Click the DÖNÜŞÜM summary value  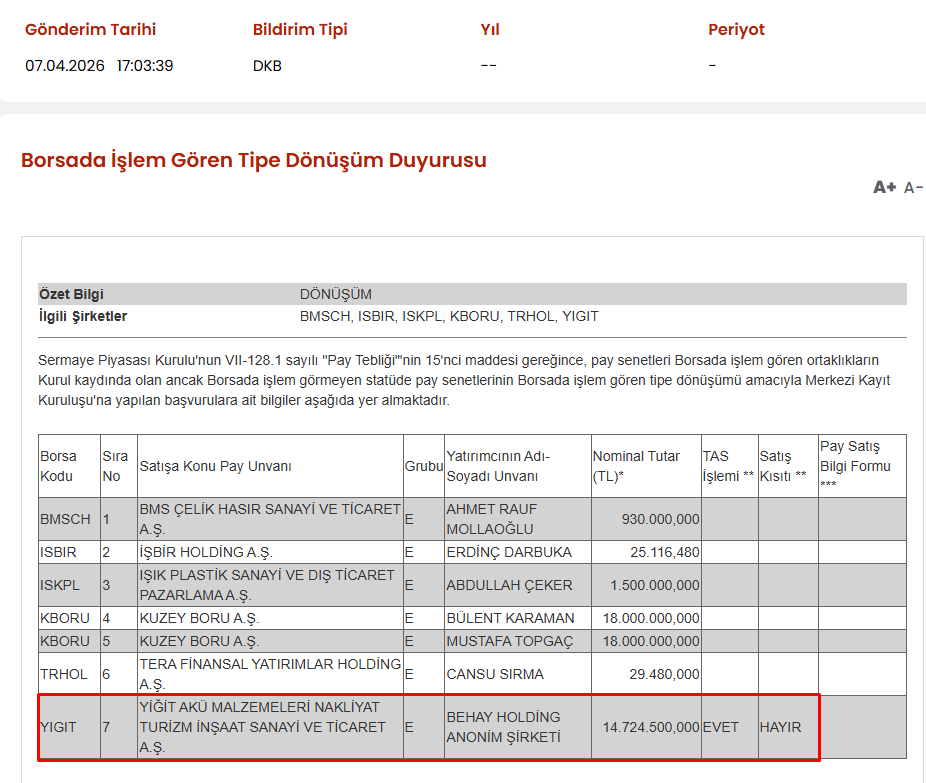(335, 294)
